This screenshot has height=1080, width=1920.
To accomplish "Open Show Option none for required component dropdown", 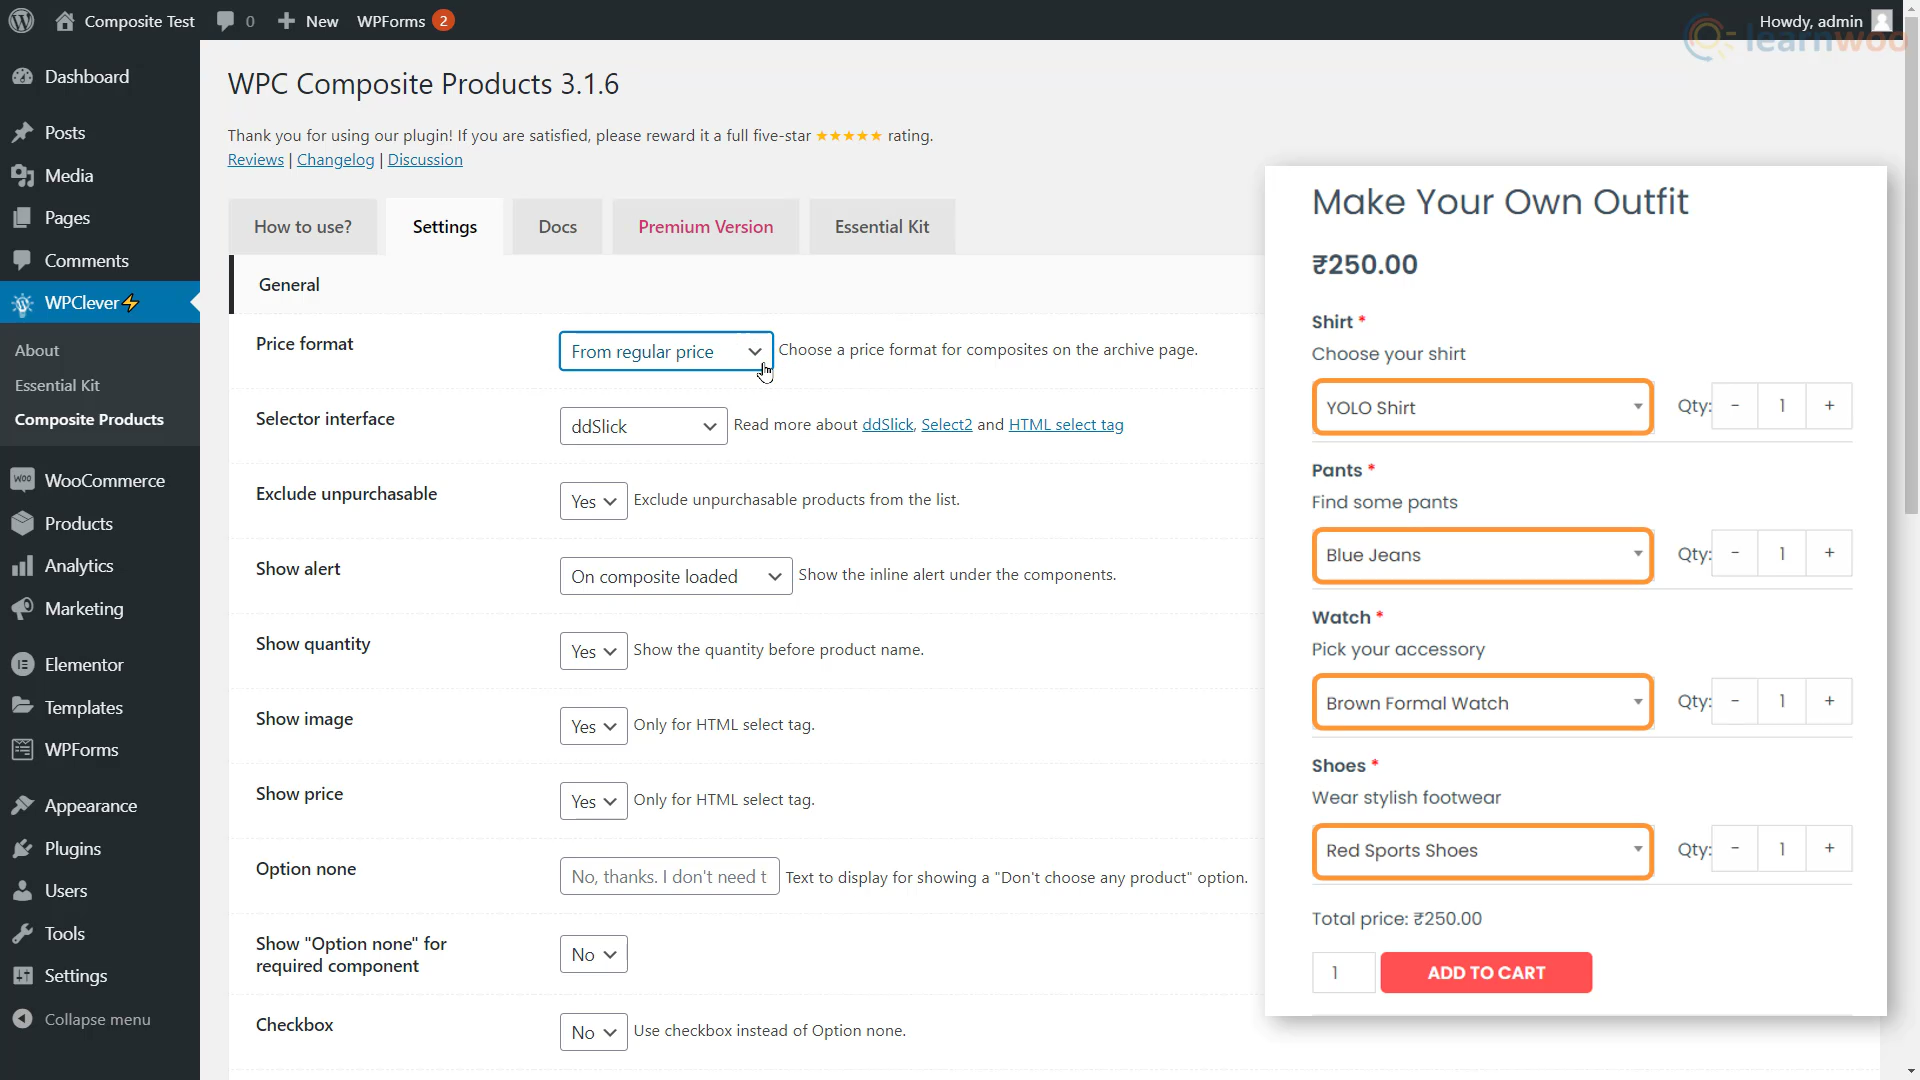I will pyautogui.click(x=593, y=954).
